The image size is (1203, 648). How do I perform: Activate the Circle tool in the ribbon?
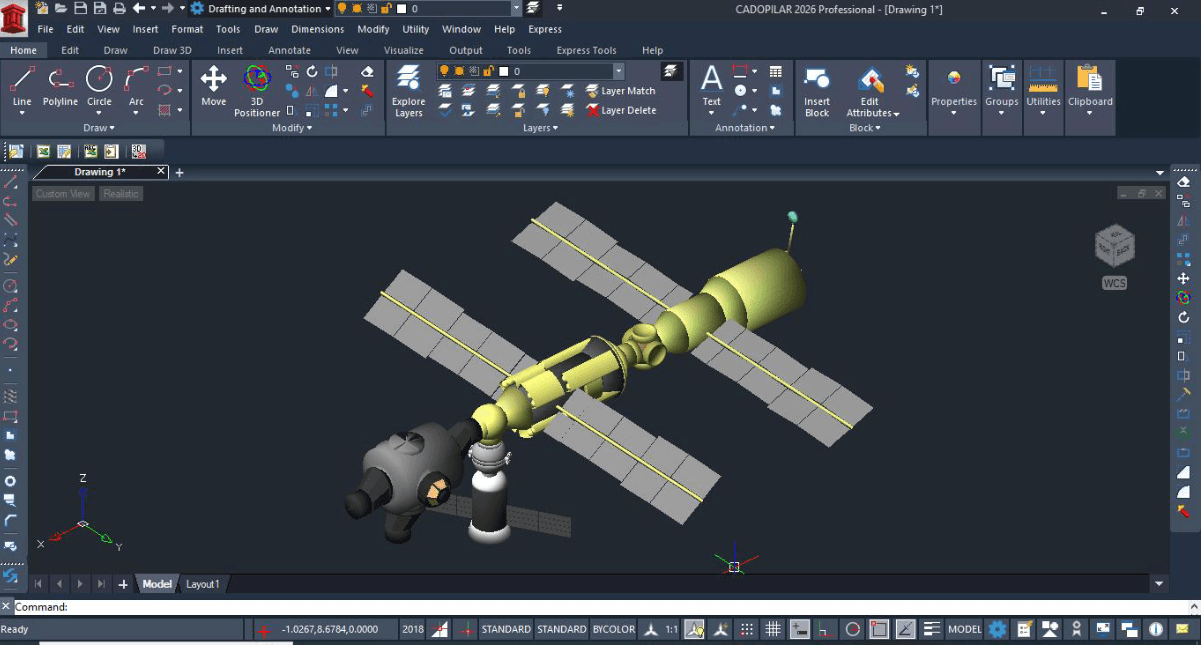(x=99, y=86)
